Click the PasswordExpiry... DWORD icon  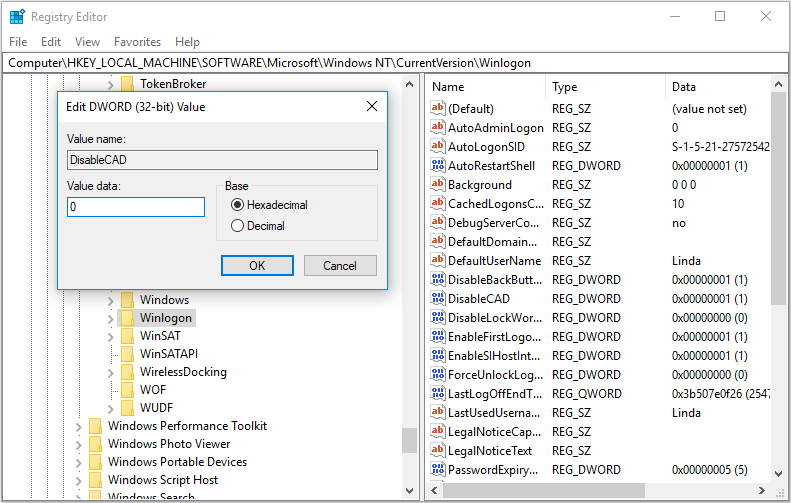click(437, 469)
